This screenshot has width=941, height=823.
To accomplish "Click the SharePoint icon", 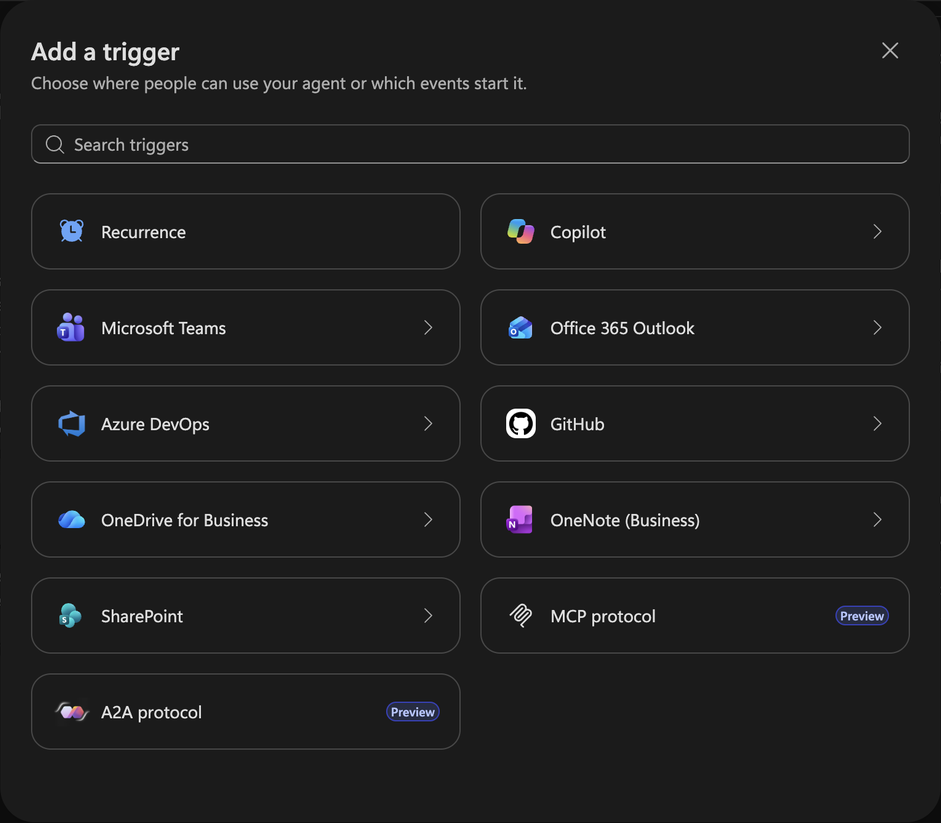I will coord(70,616).
